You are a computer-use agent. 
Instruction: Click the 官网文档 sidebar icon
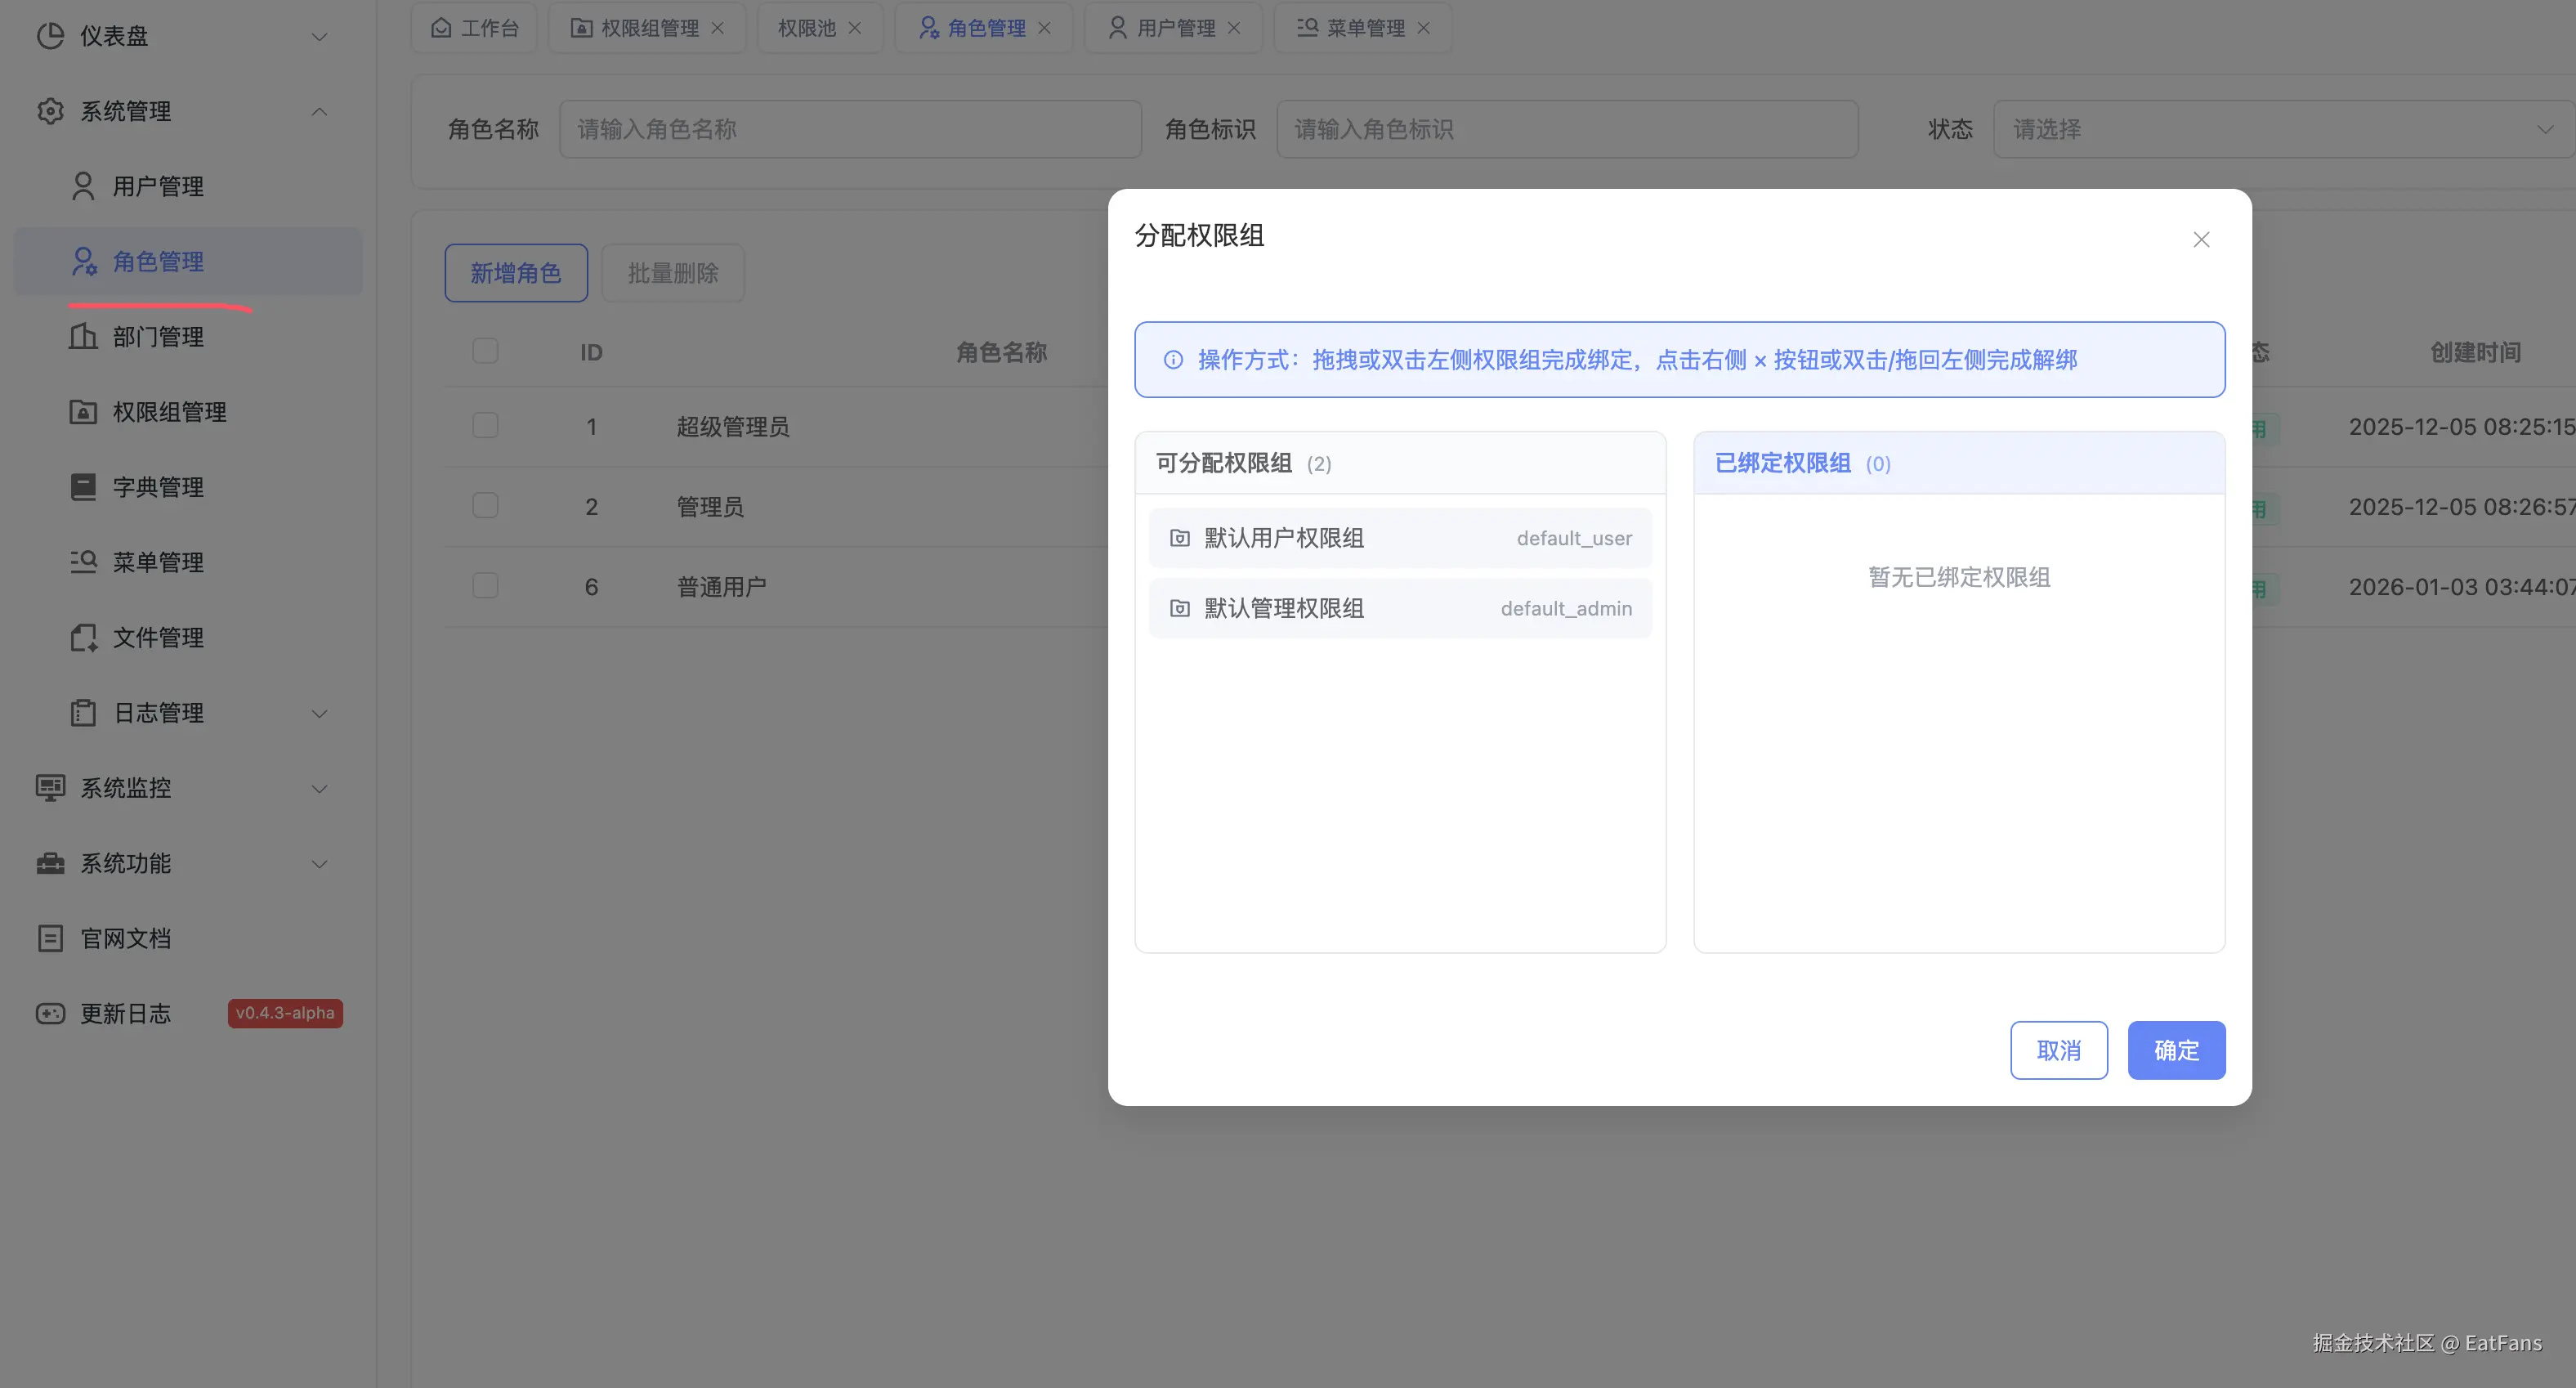[x=50, y=938]
